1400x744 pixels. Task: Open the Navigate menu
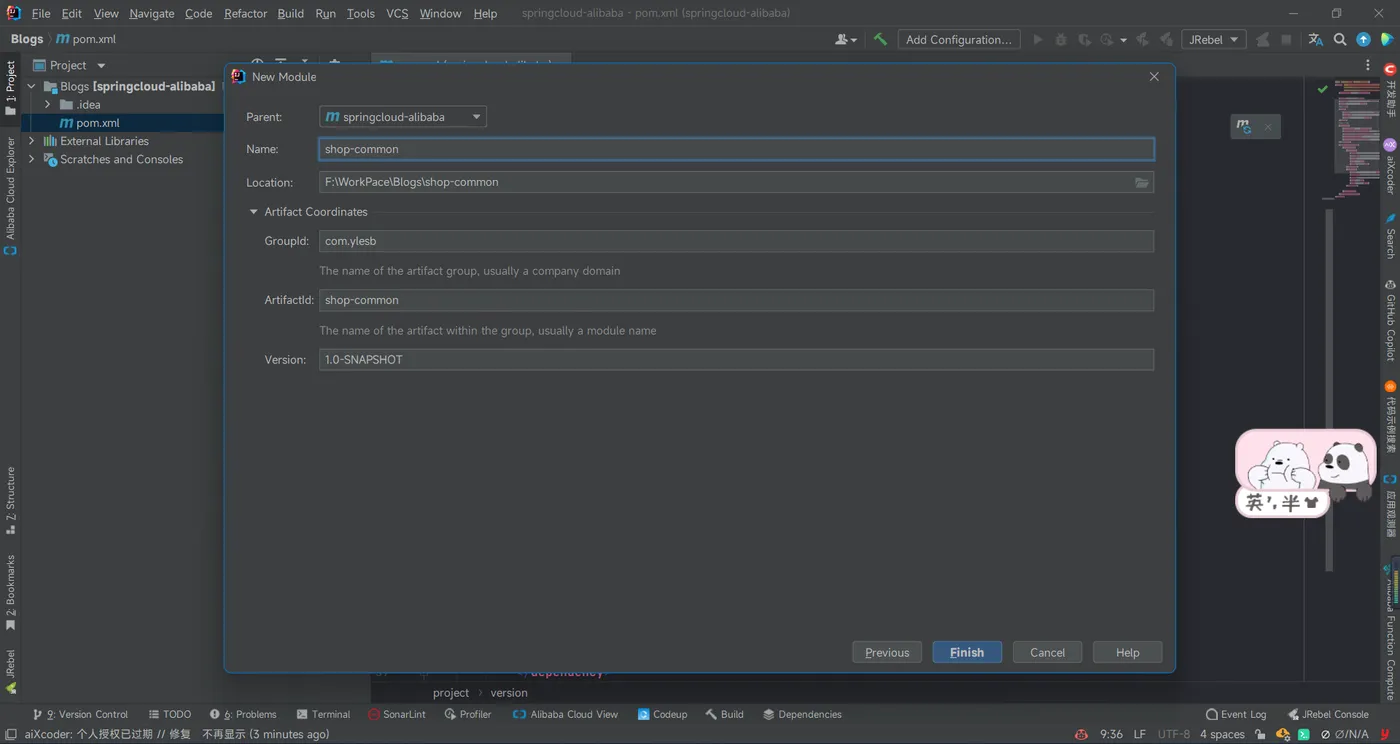pos(152,13)
